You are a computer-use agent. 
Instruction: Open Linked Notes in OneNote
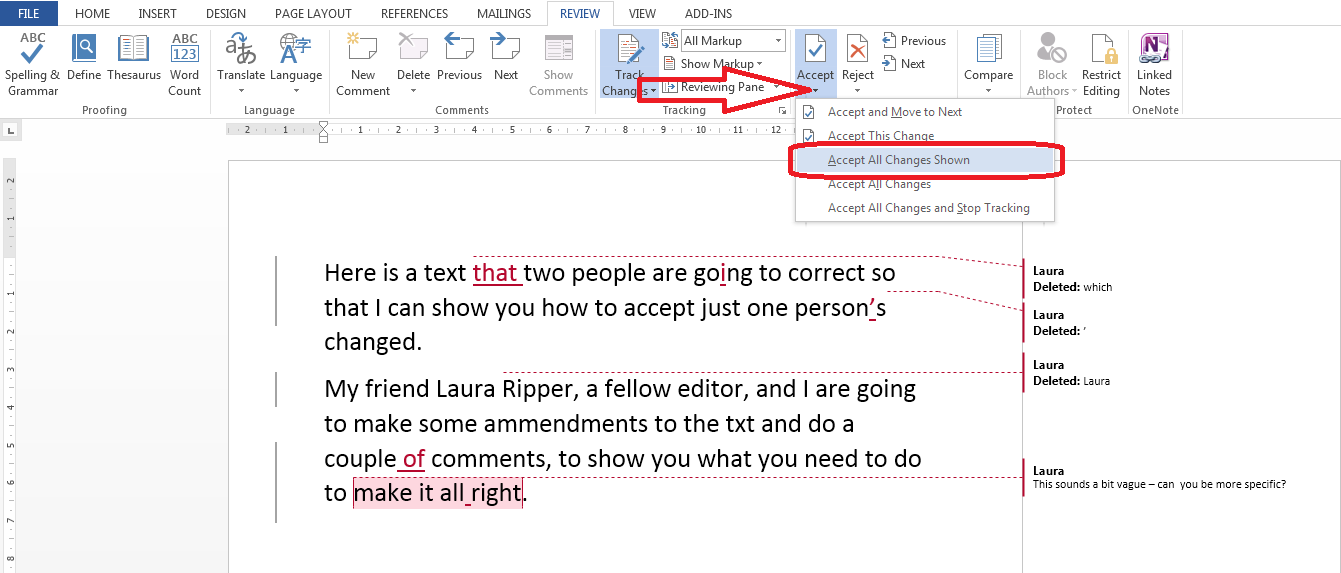tap(1154, 63)
